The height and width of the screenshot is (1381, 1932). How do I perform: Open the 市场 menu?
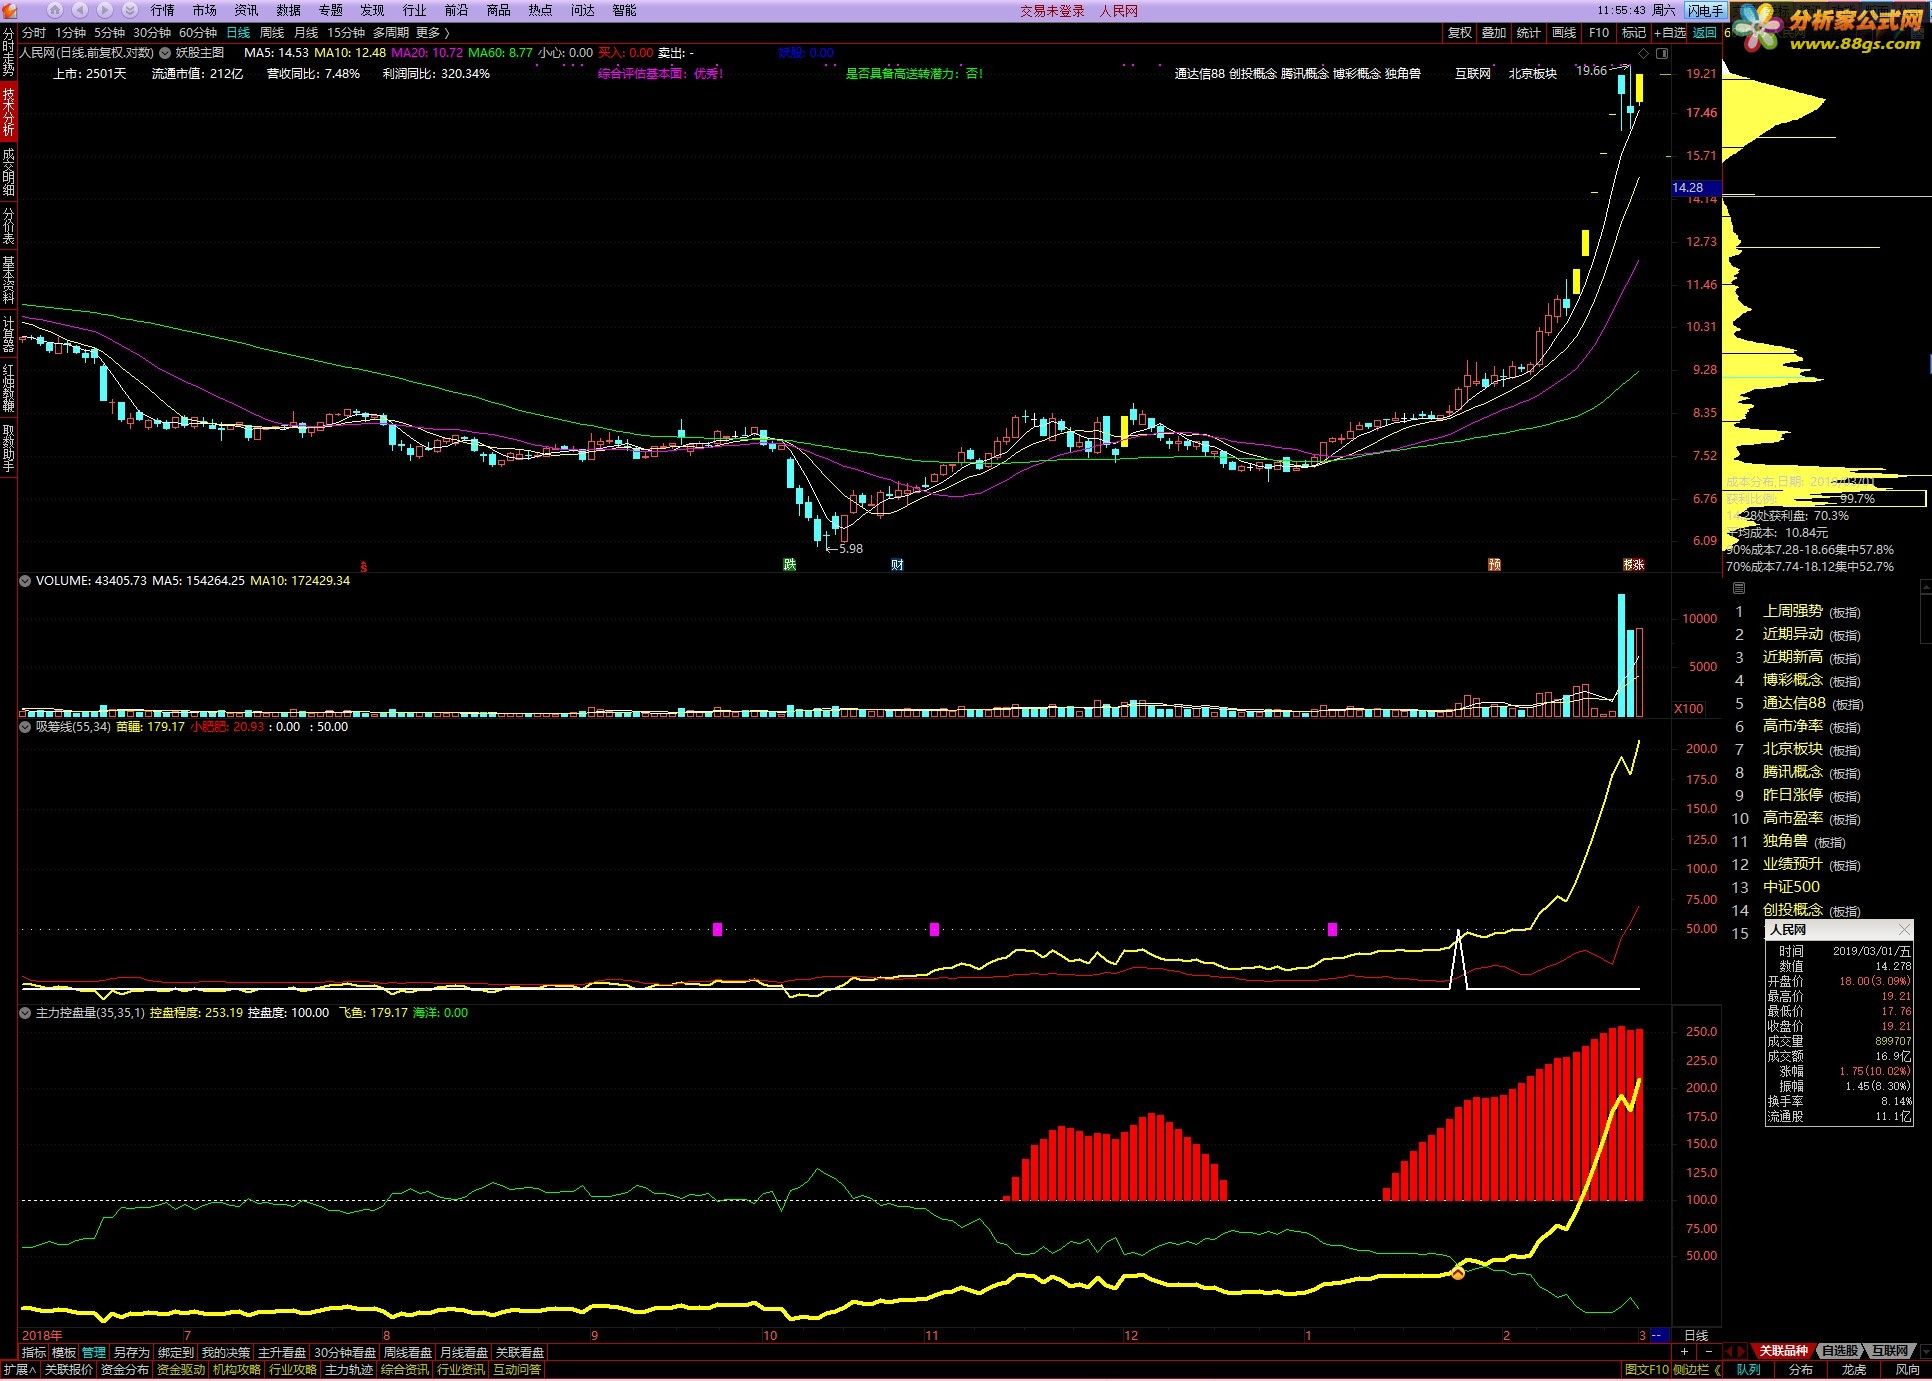tap(204, 10)
